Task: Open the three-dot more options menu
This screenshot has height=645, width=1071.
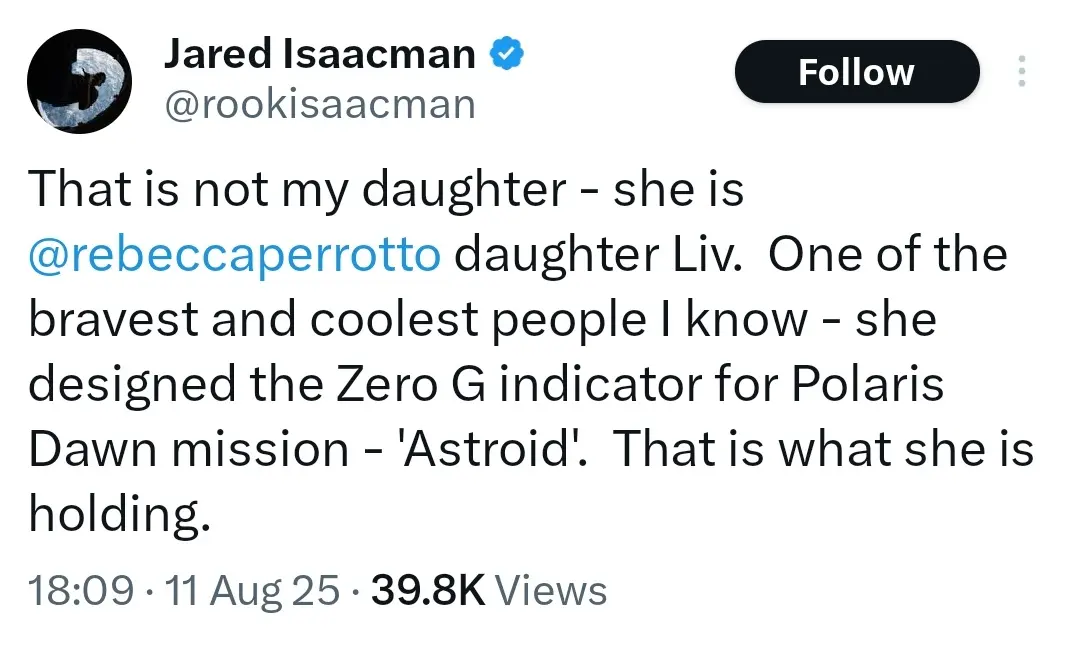Action: [1021, 71]
